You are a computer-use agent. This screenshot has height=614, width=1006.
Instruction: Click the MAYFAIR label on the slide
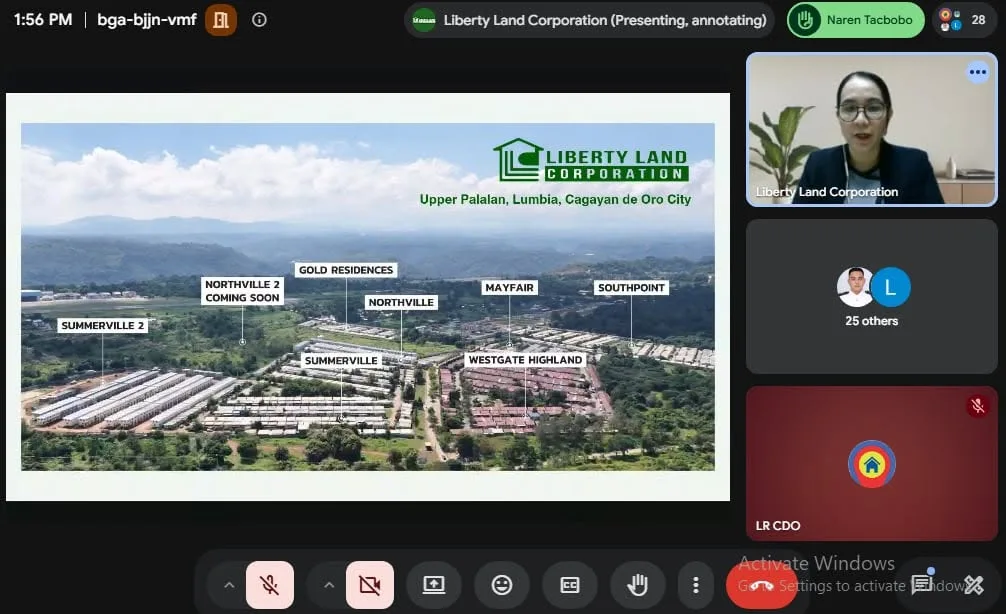[509, 288]
